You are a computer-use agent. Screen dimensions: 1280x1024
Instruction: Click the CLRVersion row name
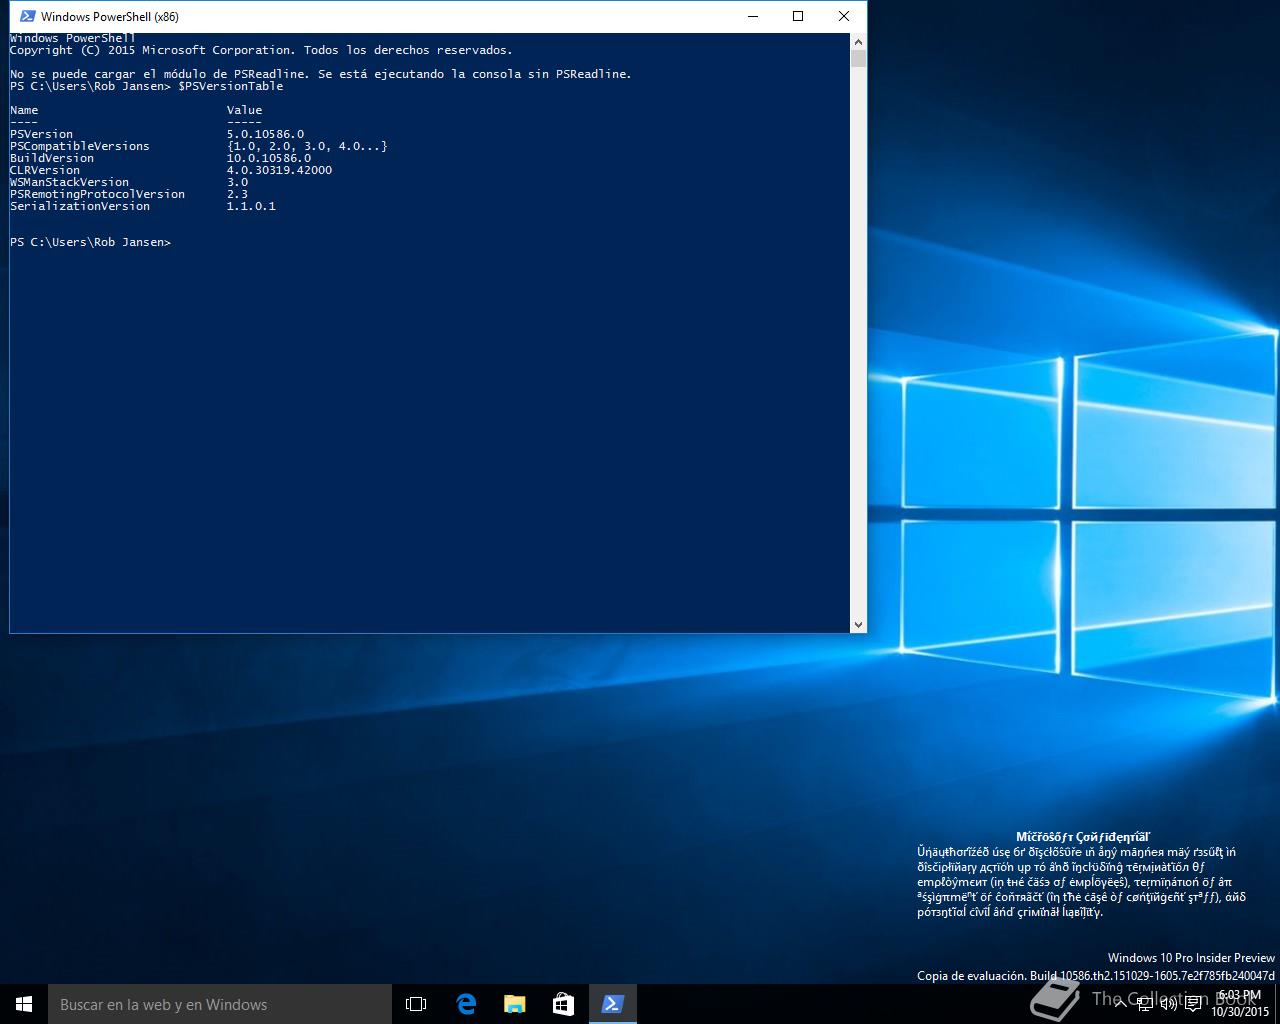click(45, 170)
